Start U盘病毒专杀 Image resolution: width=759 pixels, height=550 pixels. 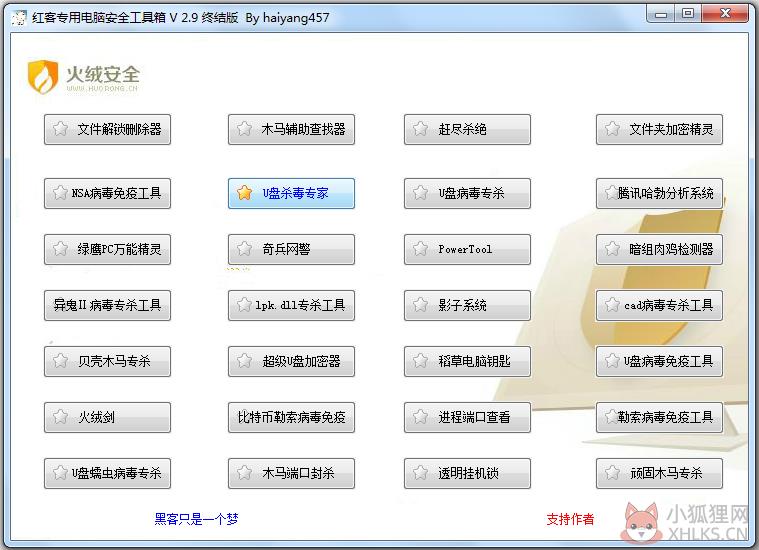pos(468,193)
